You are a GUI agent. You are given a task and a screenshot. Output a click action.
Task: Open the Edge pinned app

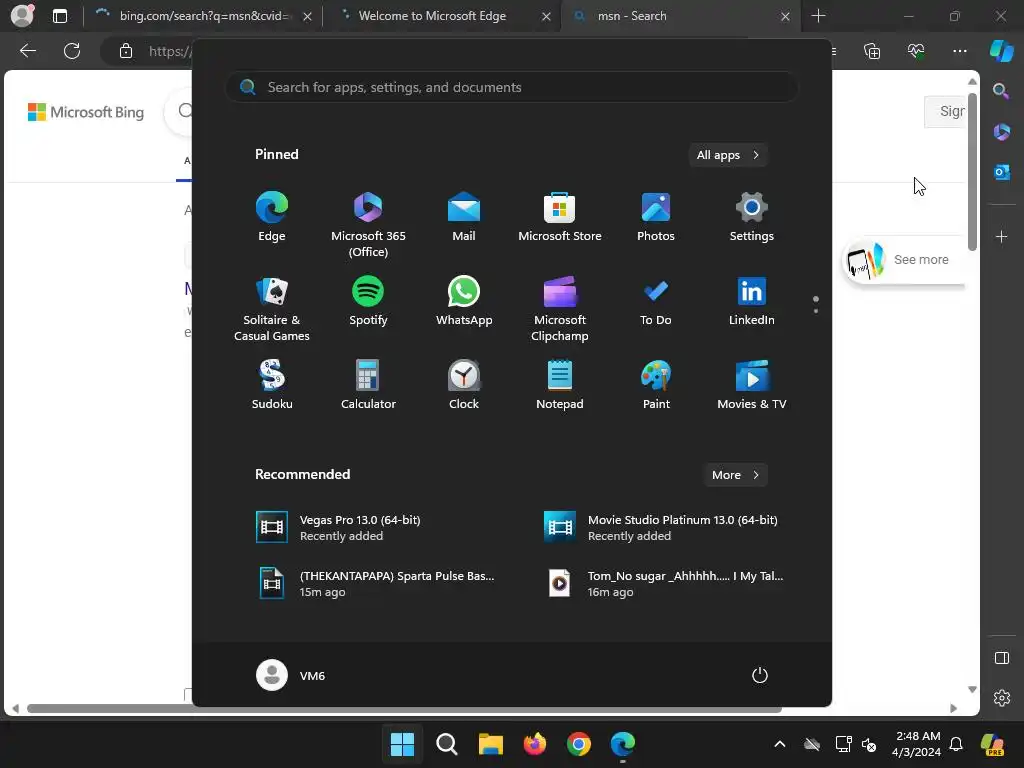272,216
